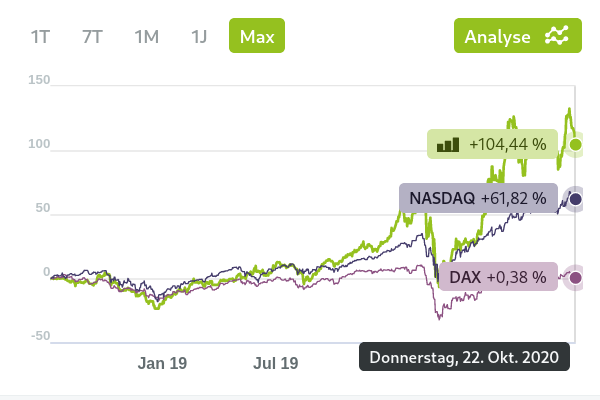Click the NASDAQ dark purple end-point dot
Viewport: 600px width, 400px height.
tap(575, 199)
